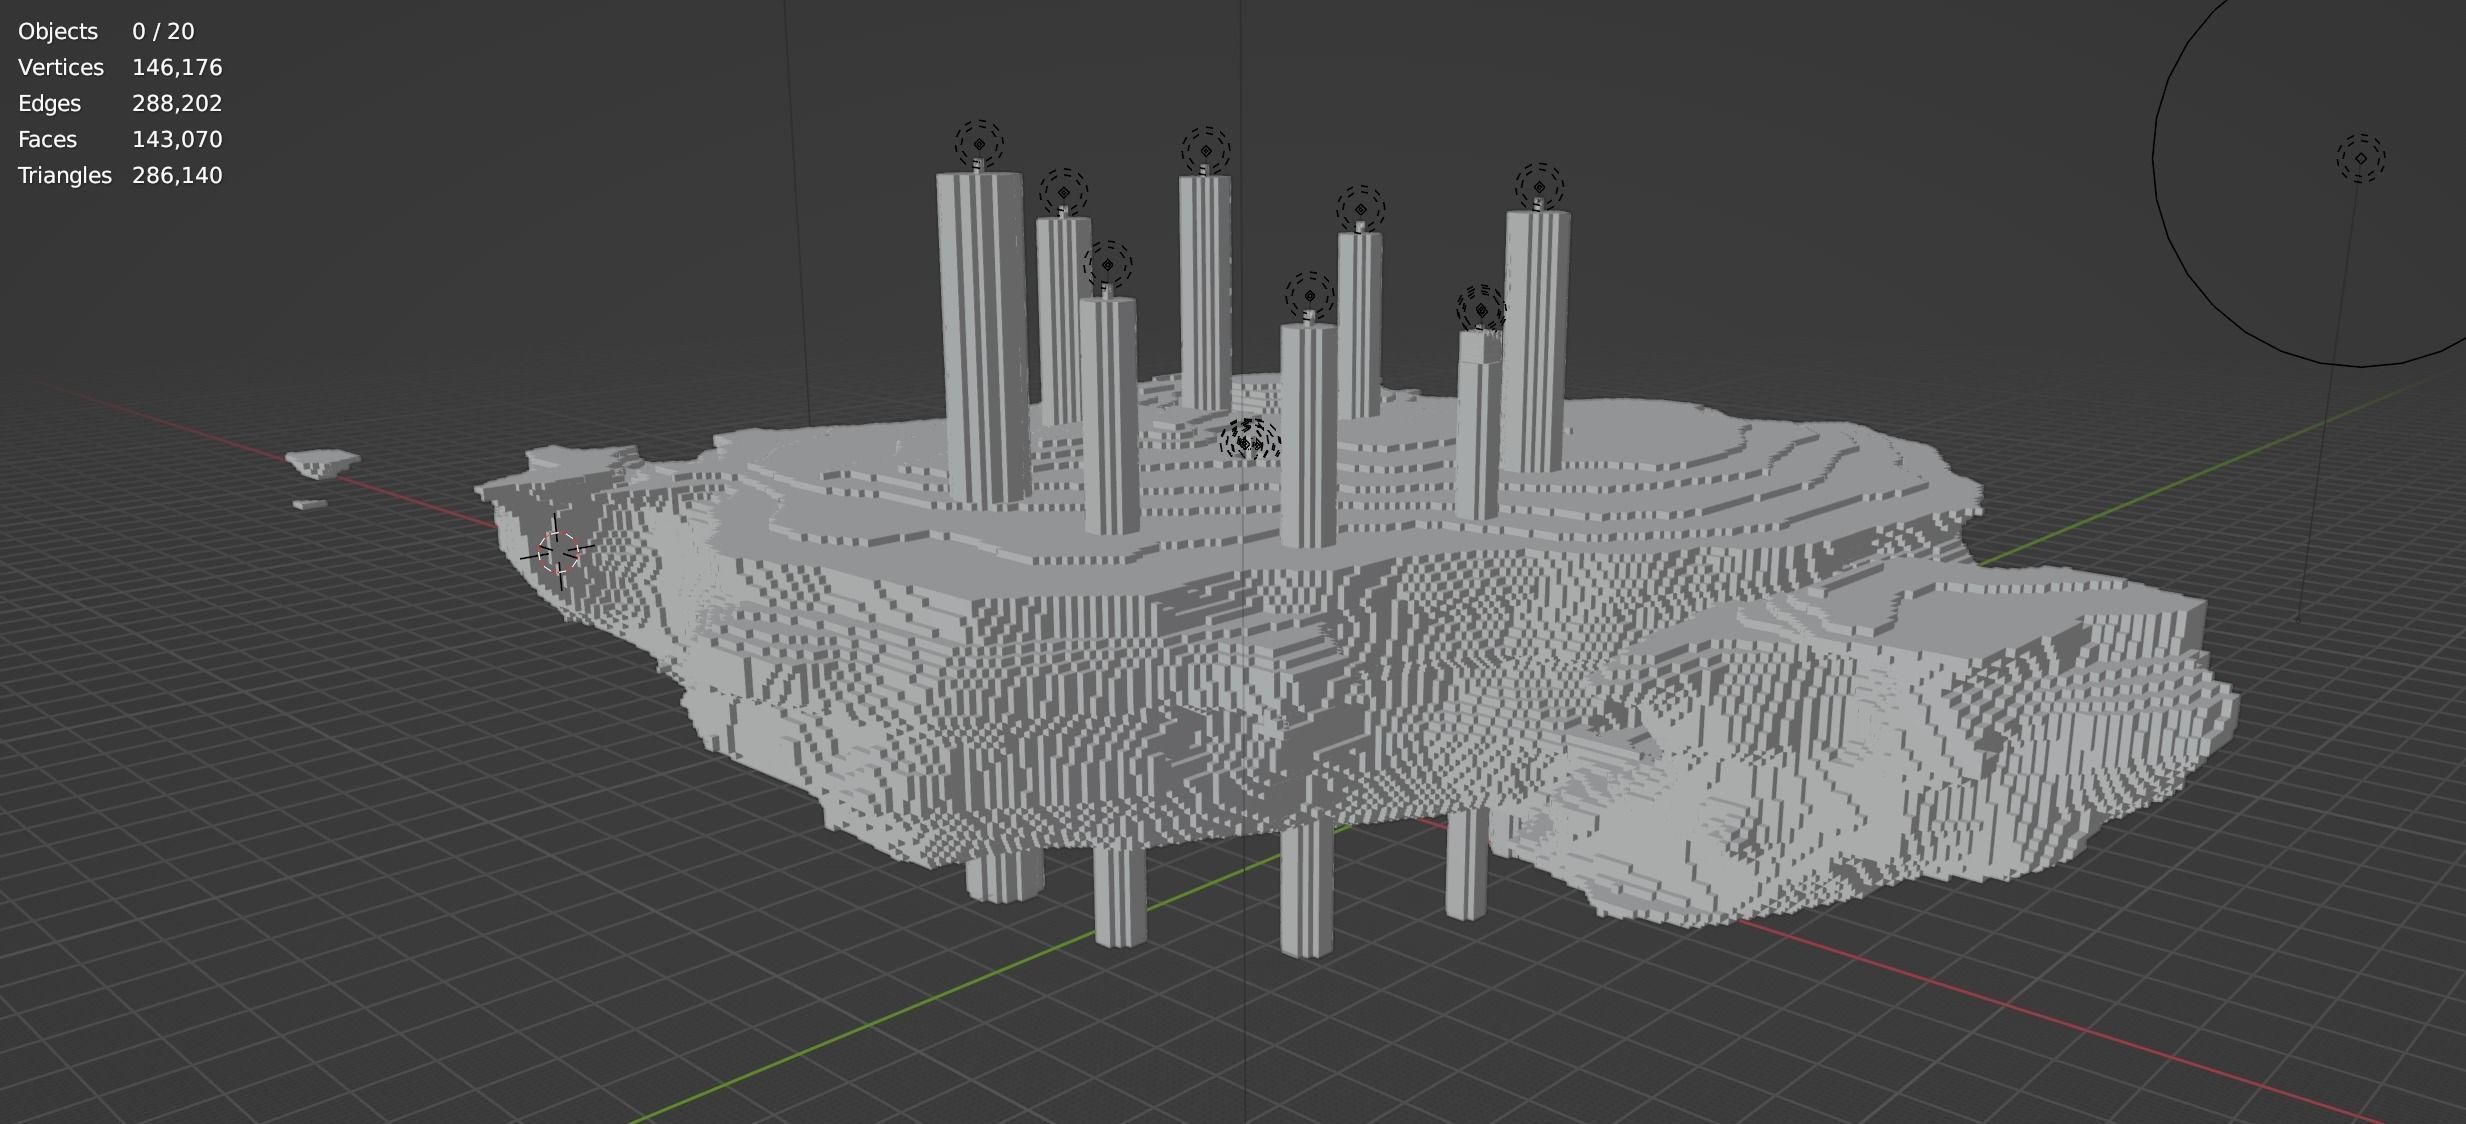Click the 'Objects' statistics label
The width and height of the screenshot is (2466, 1124).
coord(58,31)
